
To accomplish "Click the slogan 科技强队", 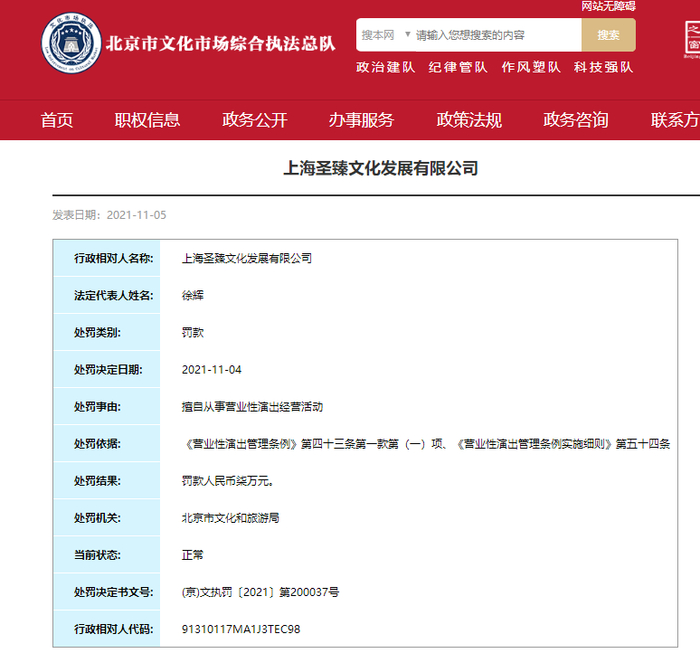I will pos(604,67).
